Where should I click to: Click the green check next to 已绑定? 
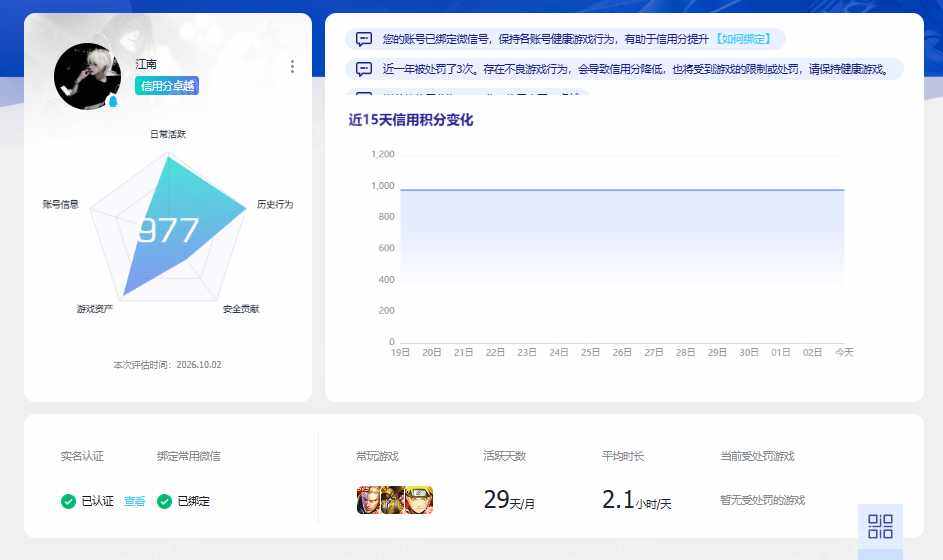165,501
